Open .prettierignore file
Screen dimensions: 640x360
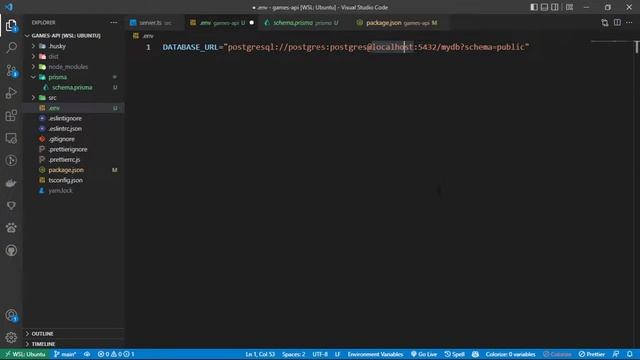pyautogui.click(x=73, y=149)
